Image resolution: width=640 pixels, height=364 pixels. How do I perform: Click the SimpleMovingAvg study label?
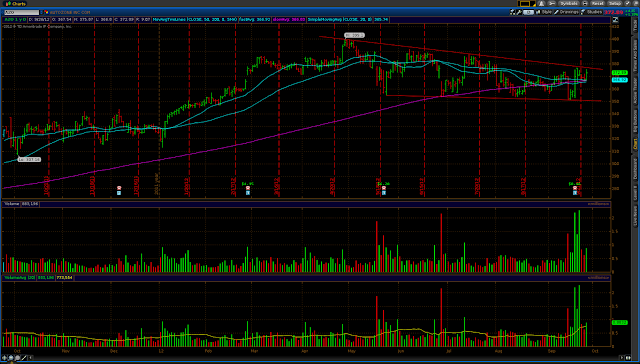340,19
